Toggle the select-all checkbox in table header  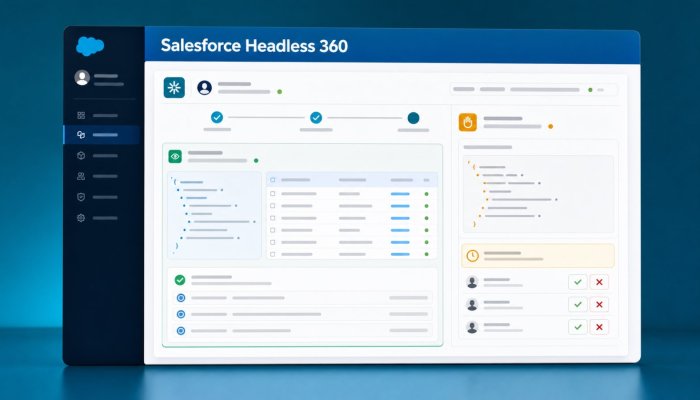coord(273,180)
